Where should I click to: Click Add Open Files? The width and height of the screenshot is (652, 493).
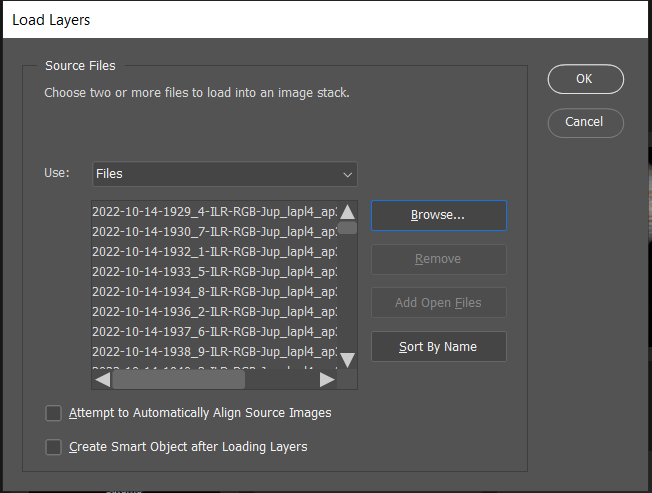point(439,303)
